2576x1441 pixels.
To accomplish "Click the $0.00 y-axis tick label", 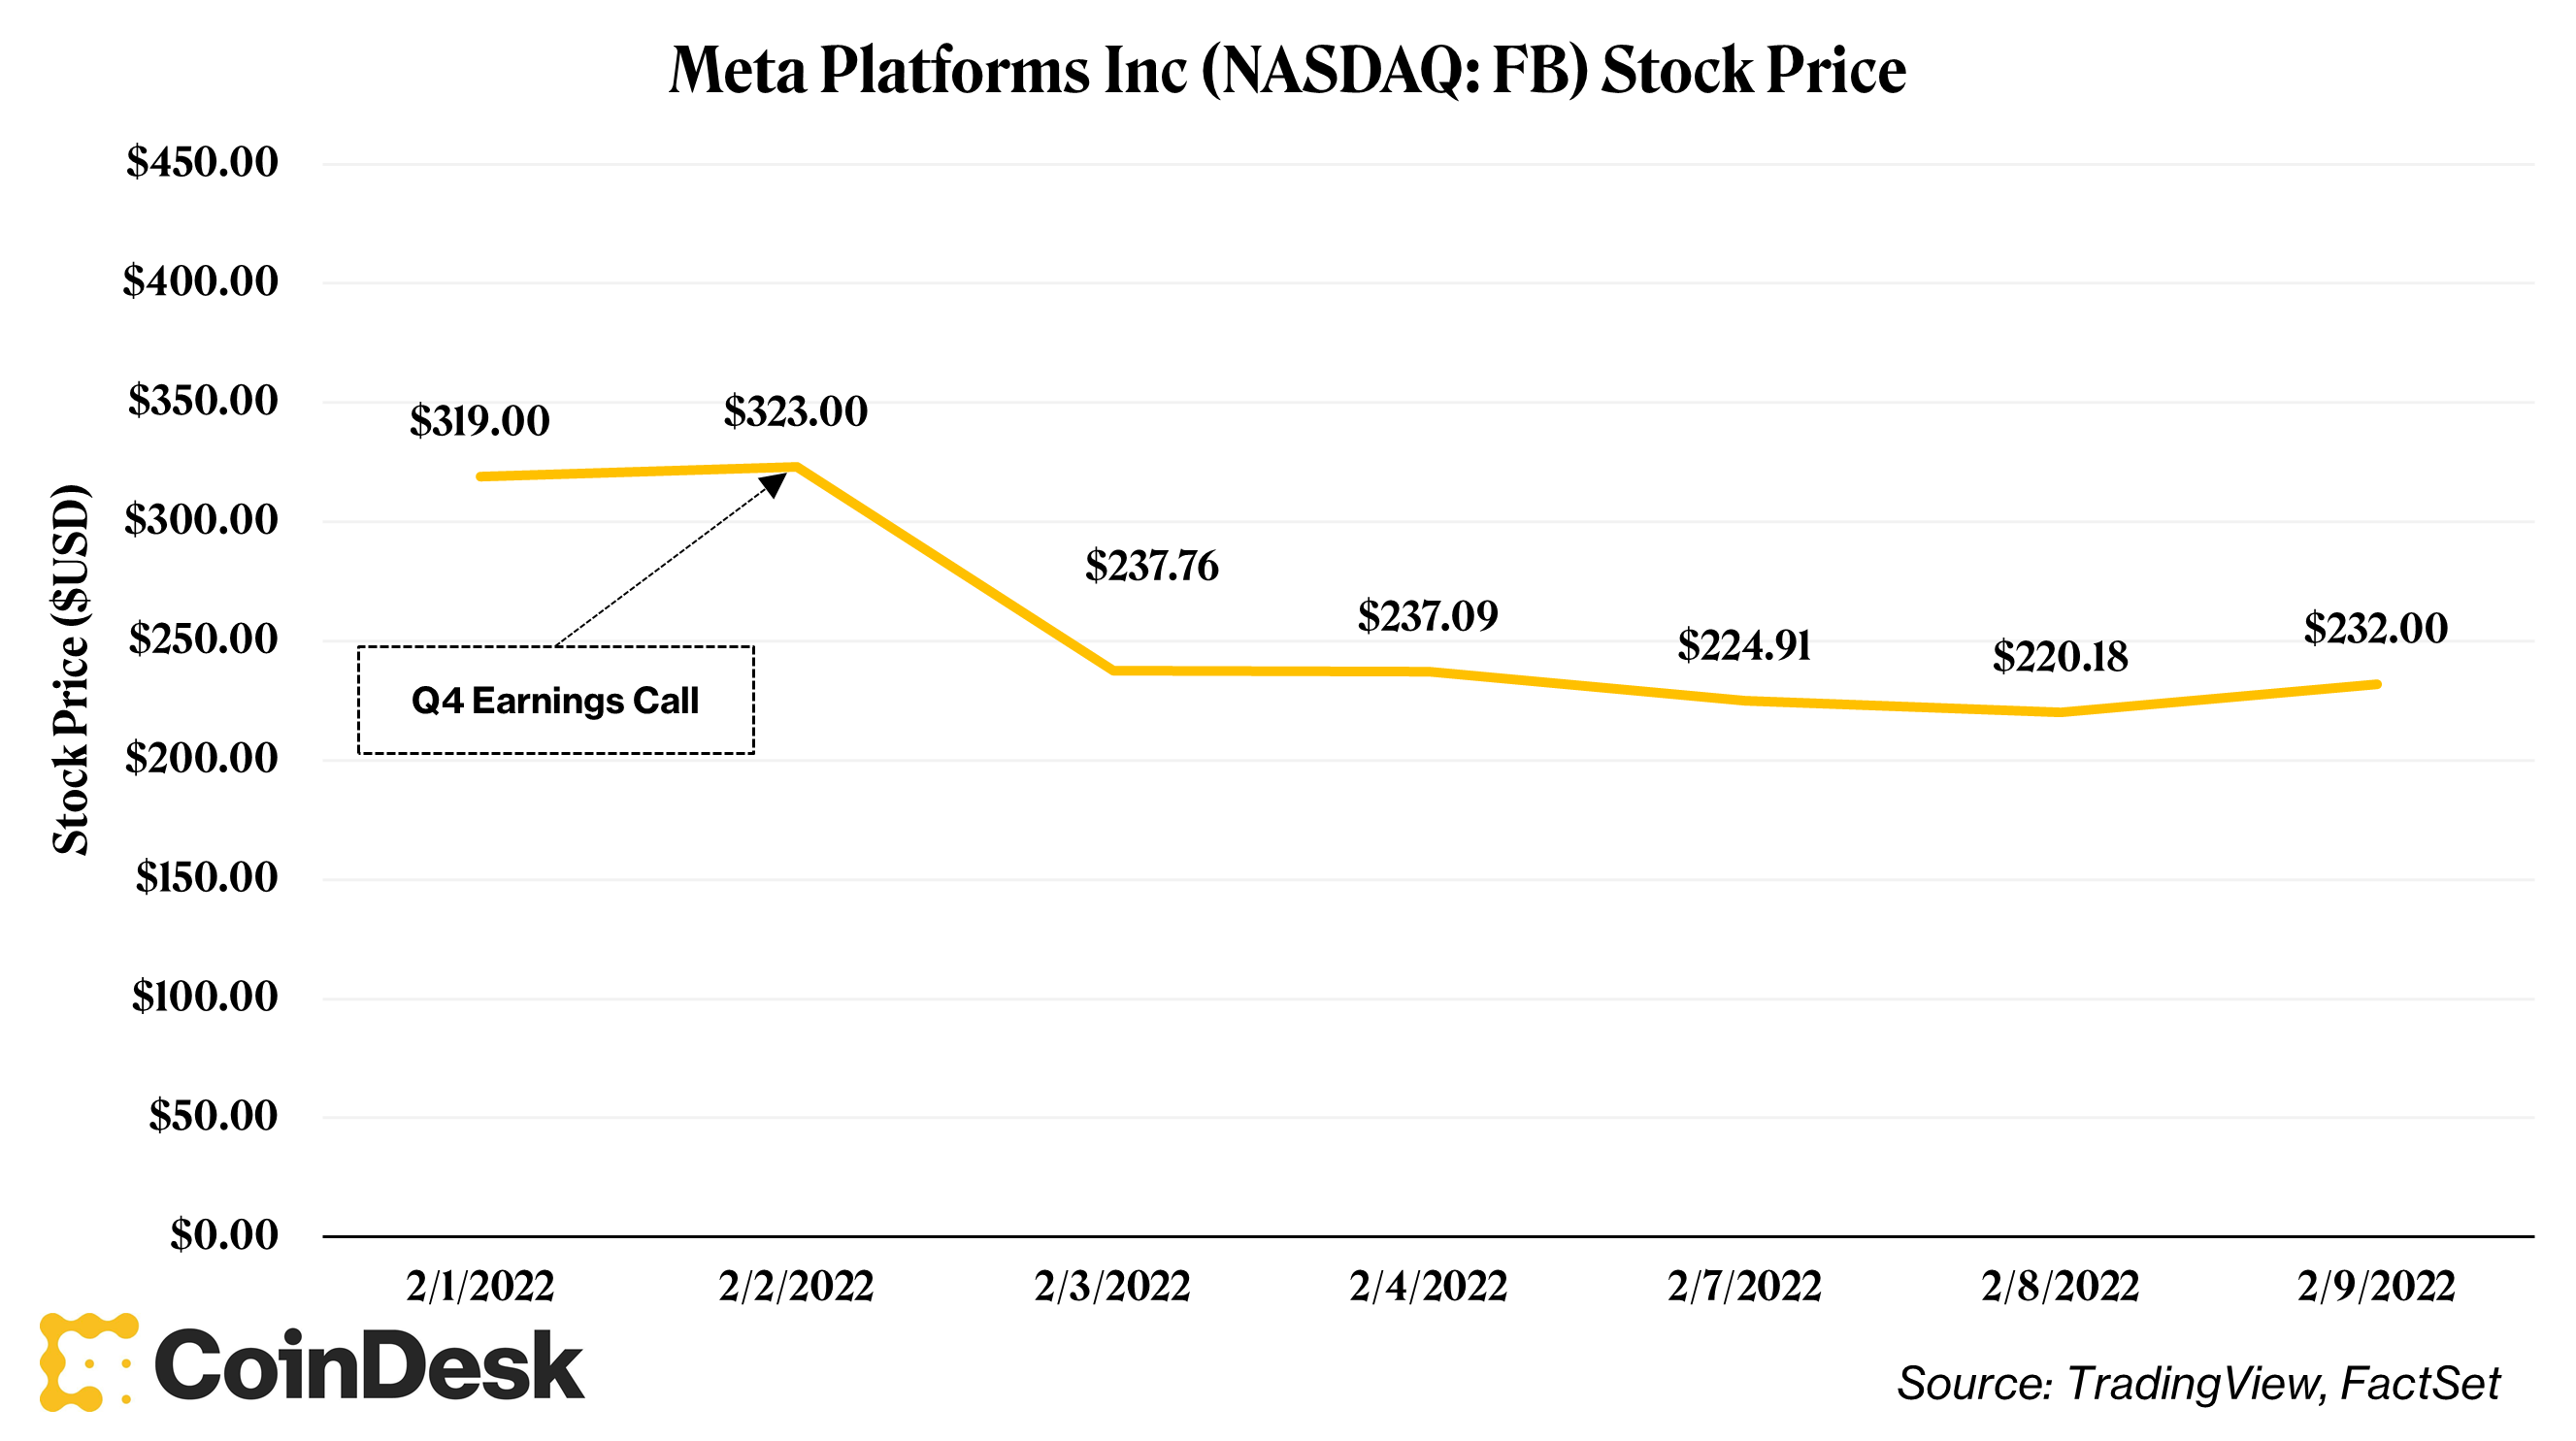I will [224, 1235].
